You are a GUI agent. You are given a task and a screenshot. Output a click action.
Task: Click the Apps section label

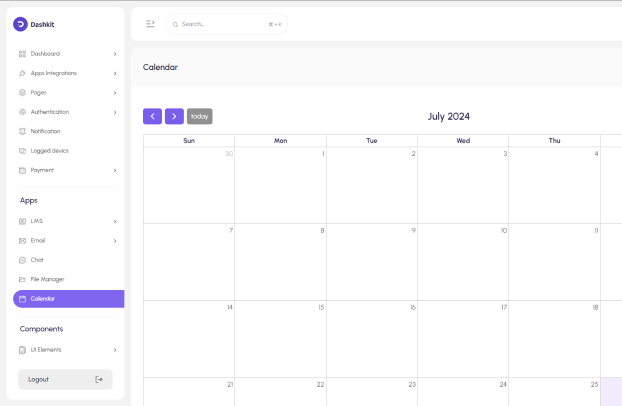(x=29, y=201)
